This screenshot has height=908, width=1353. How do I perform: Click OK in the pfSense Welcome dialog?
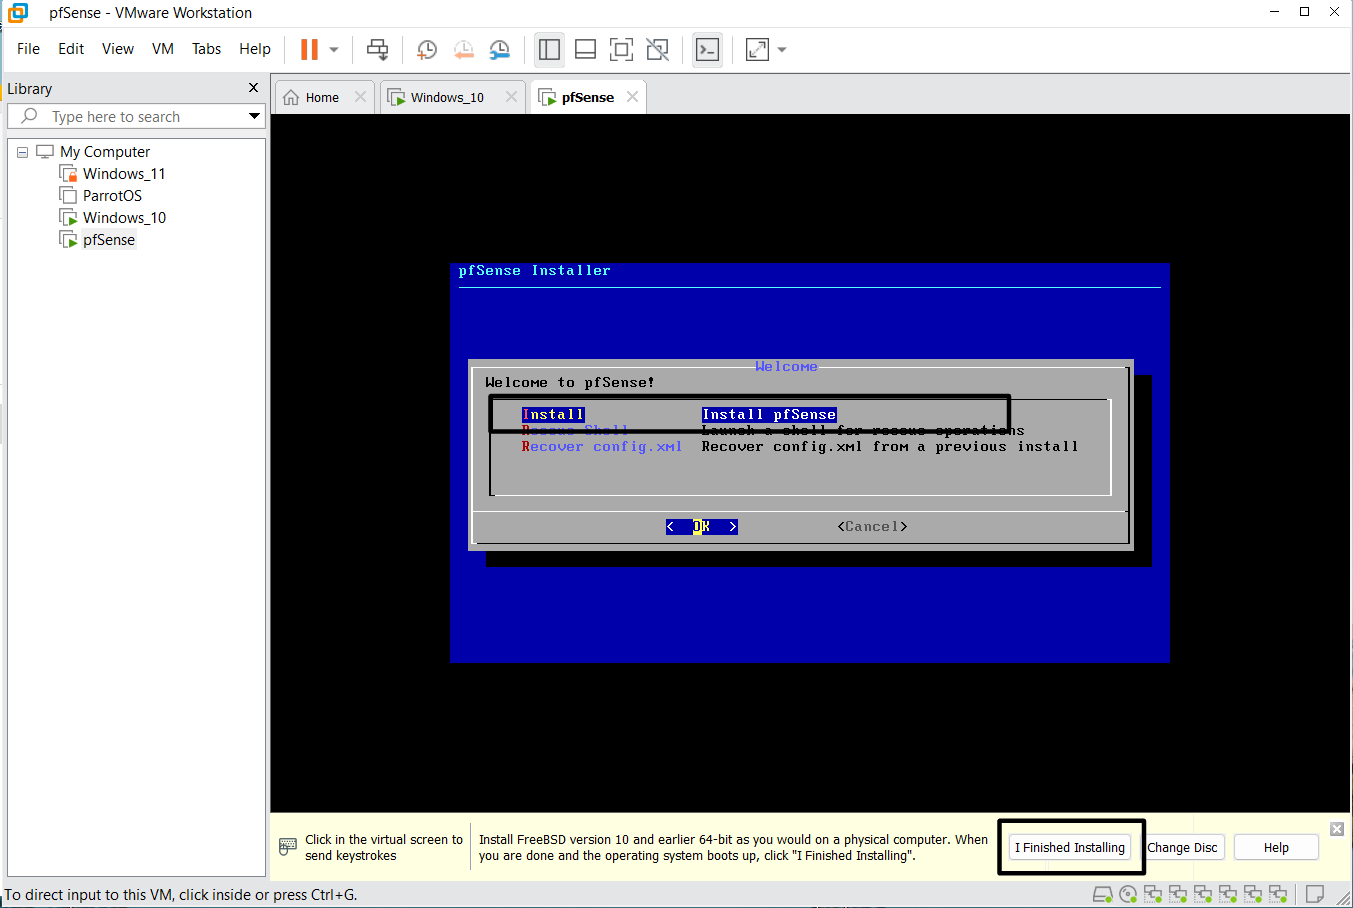[702, 527]
